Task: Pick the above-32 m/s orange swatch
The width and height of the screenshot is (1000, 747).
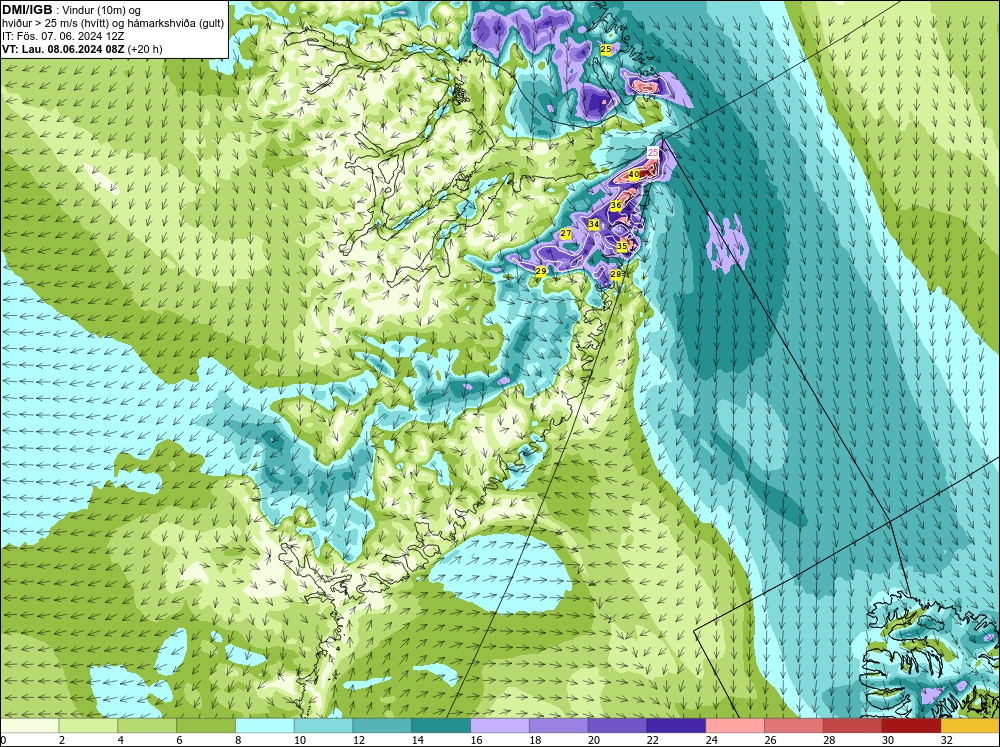Action: 971,725
